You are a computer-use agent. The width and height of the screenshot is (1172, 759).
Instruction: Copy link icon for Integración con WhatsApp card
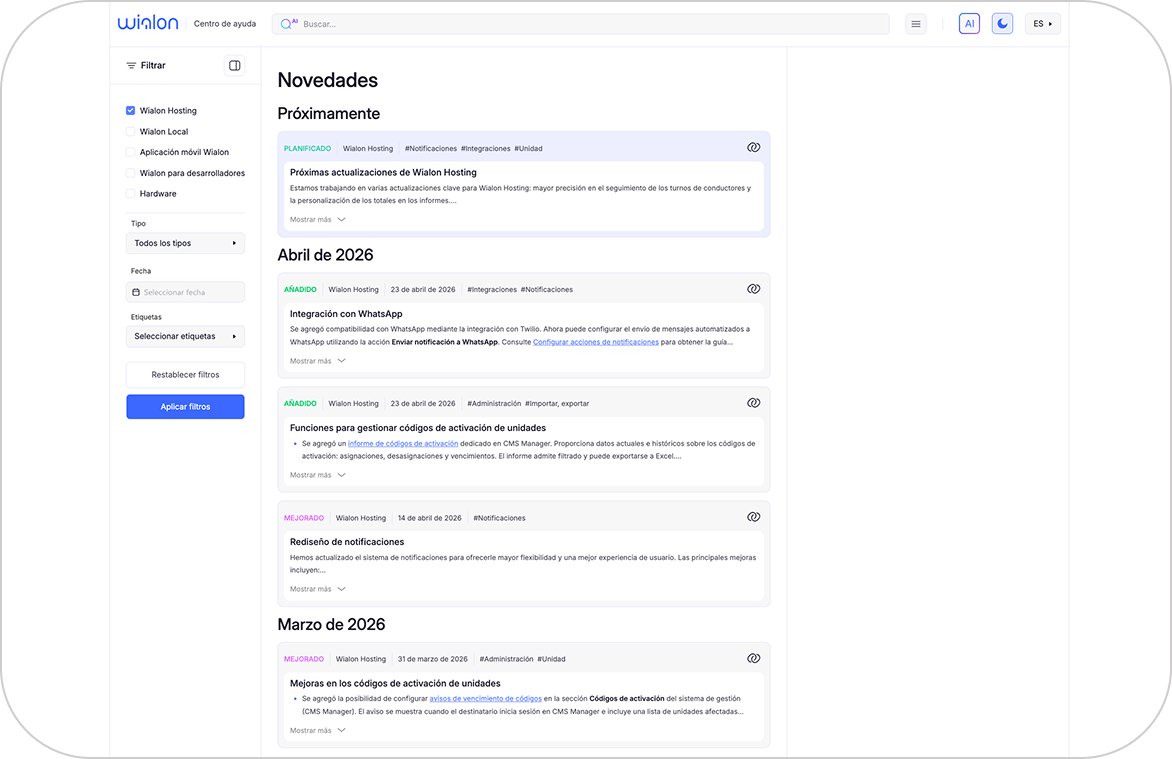tap(753, 289)
